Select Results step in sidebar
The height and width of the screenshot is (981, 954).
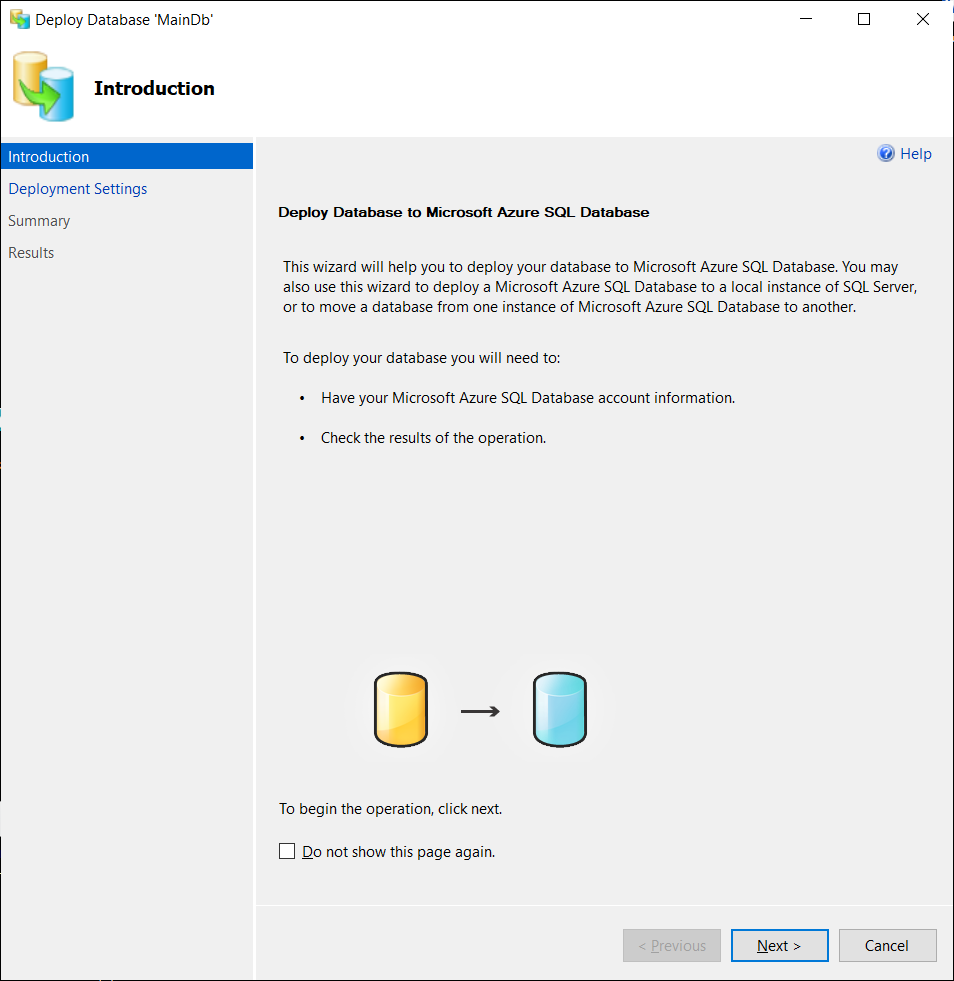pyautogui.click(x=31, y=253)
